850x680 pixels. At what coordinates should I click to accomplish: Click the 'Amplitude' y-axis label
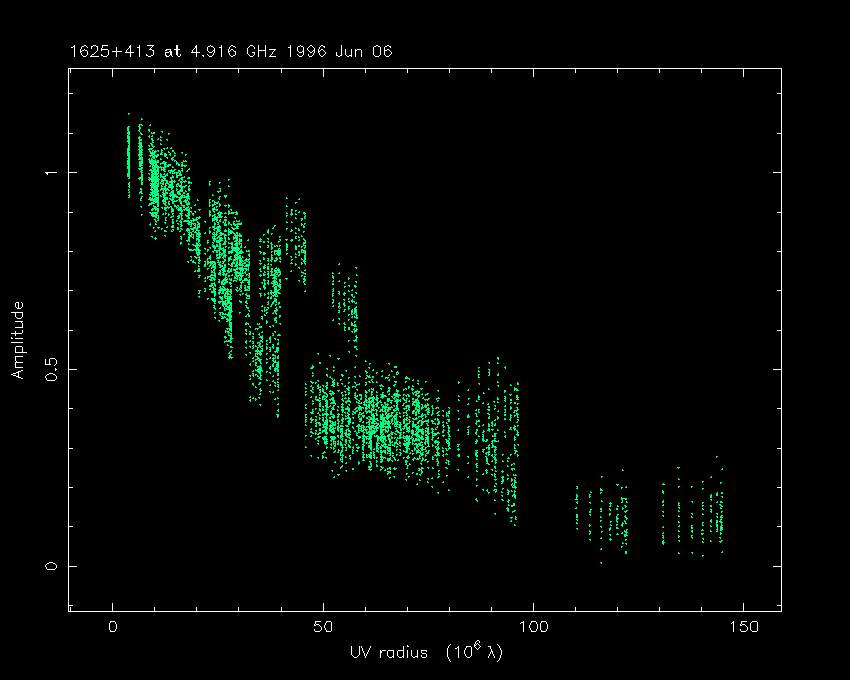click(17, 340)
